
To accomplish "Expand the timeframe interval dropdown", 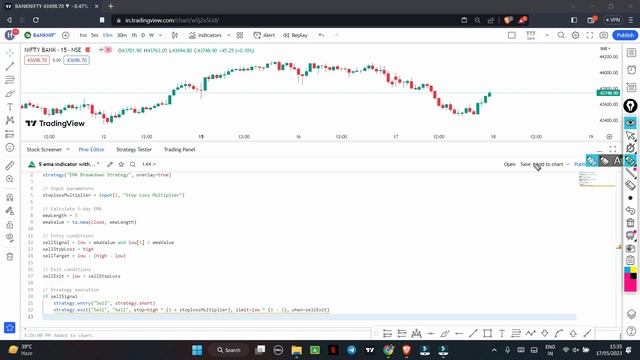I will [x=160, y=36].
